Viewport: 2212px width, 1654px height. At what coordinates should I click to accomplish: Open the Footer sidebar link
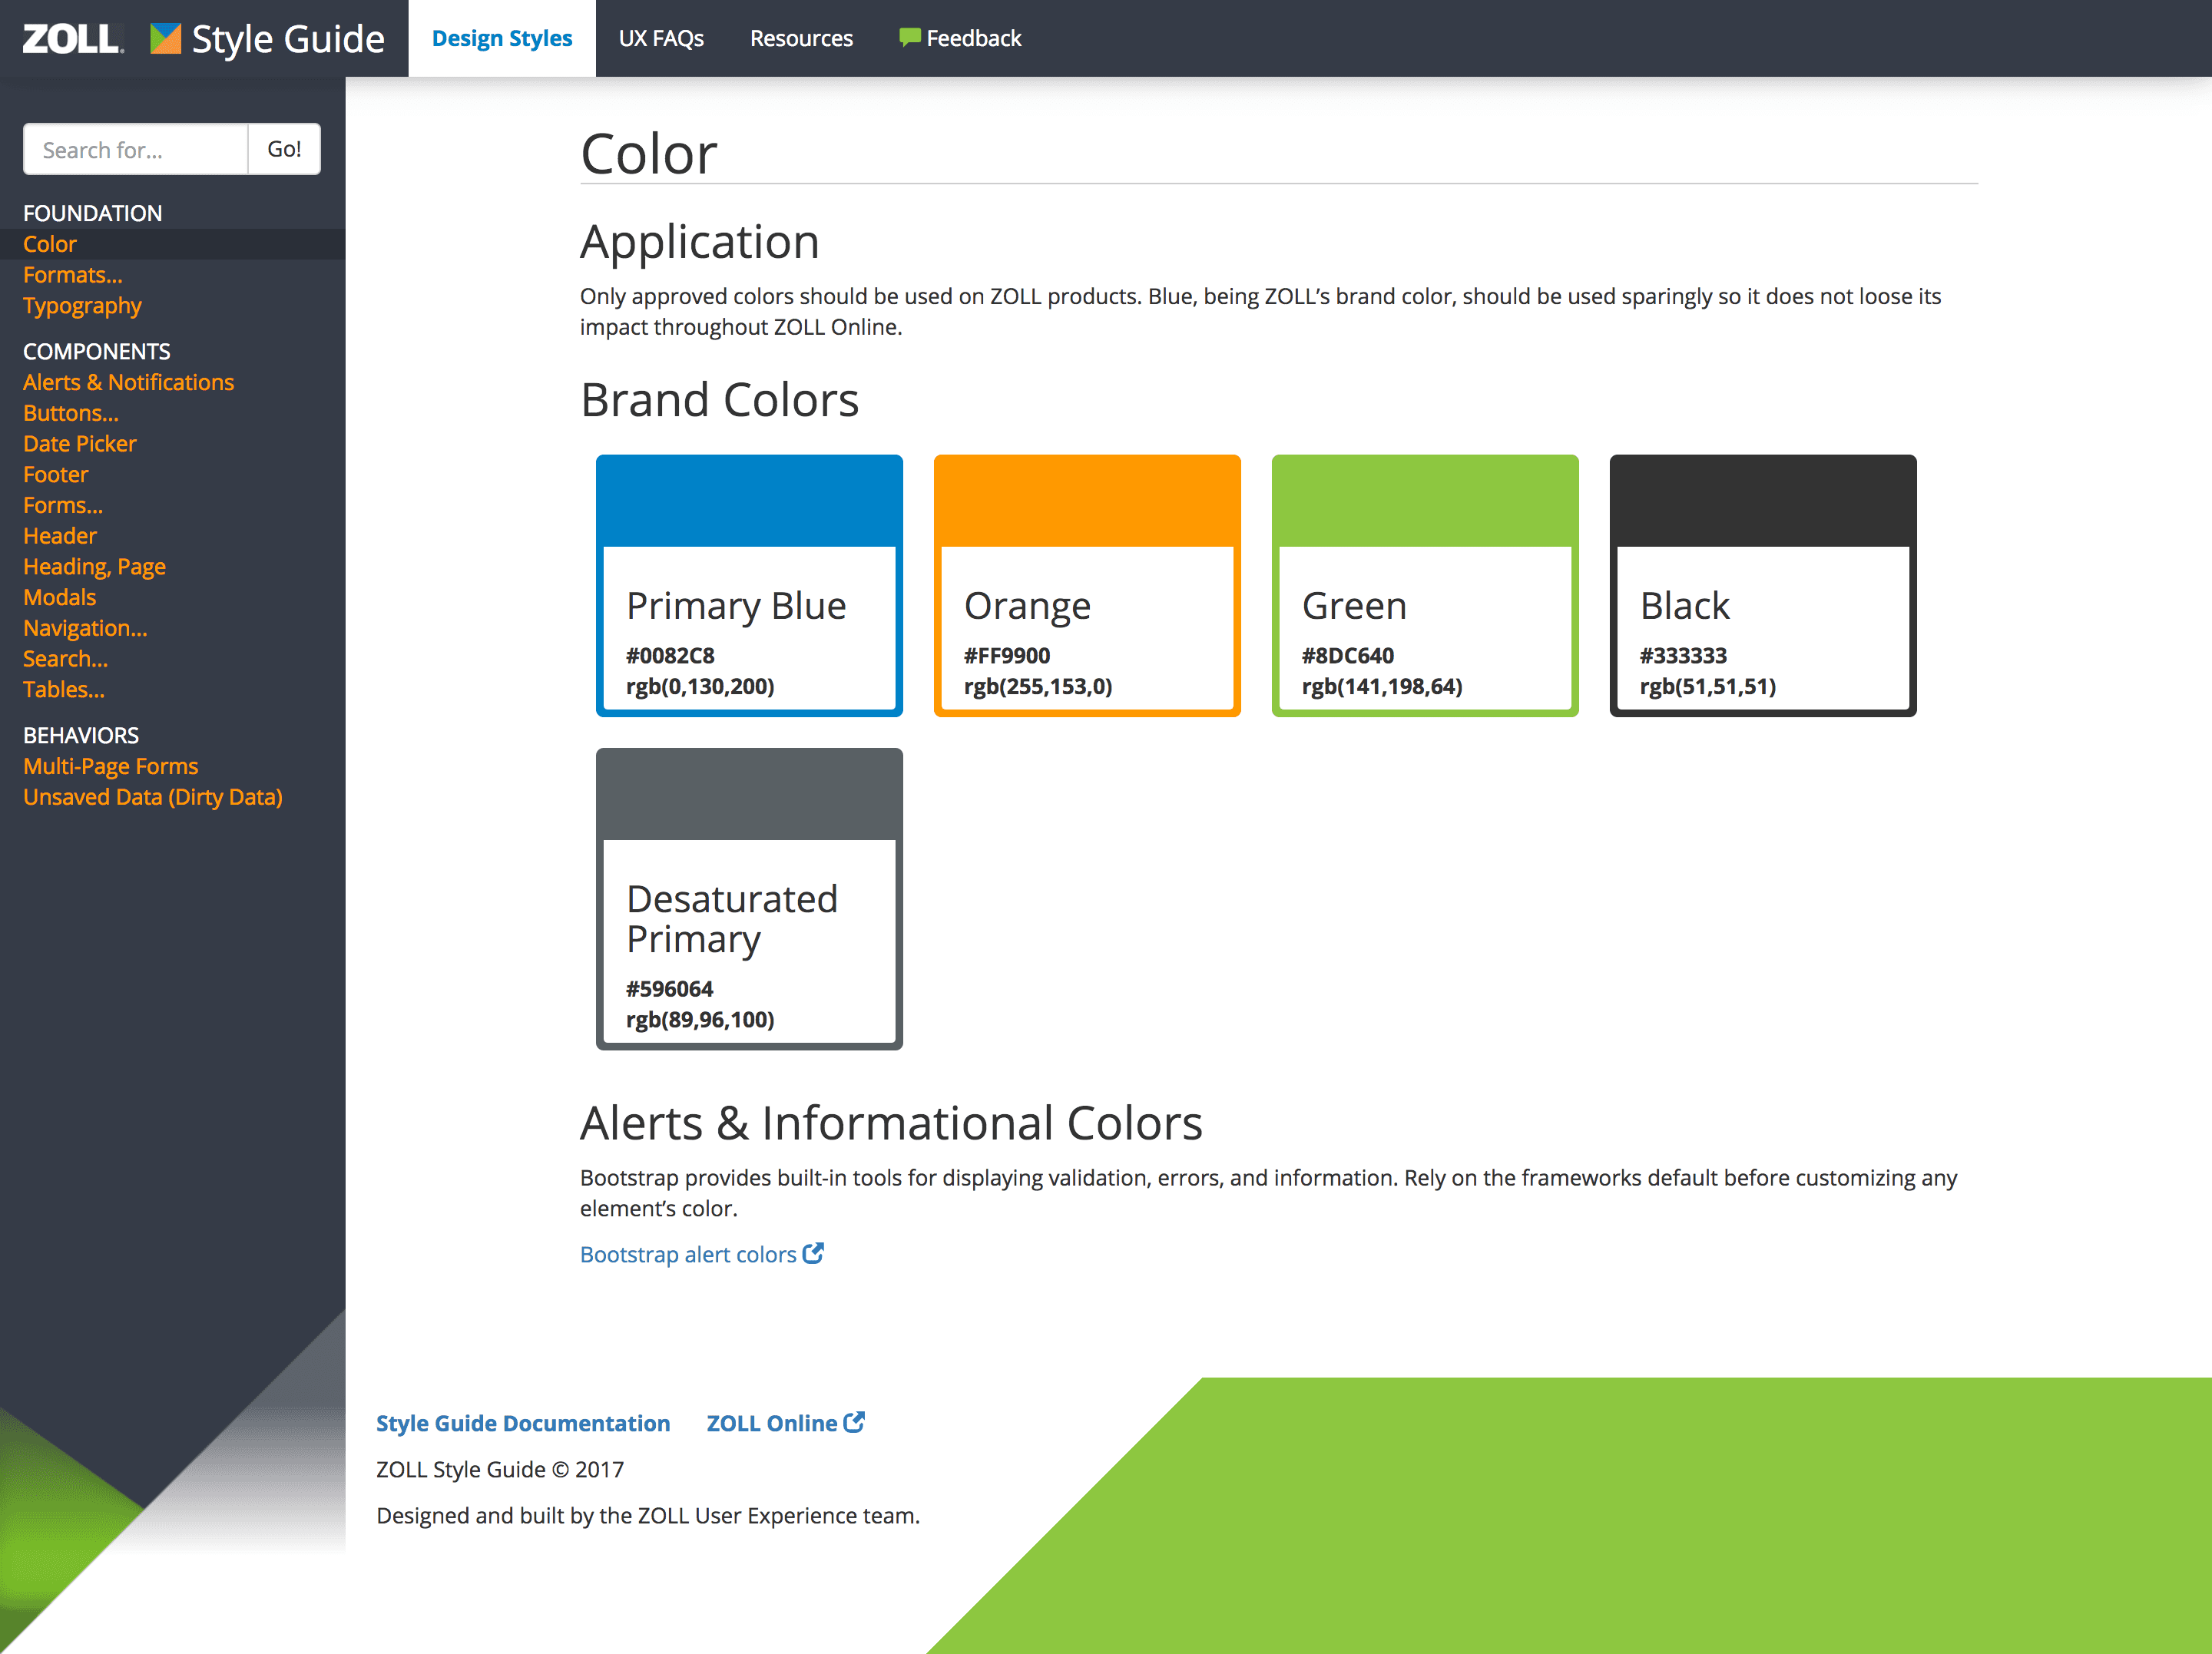coord(56,474)
